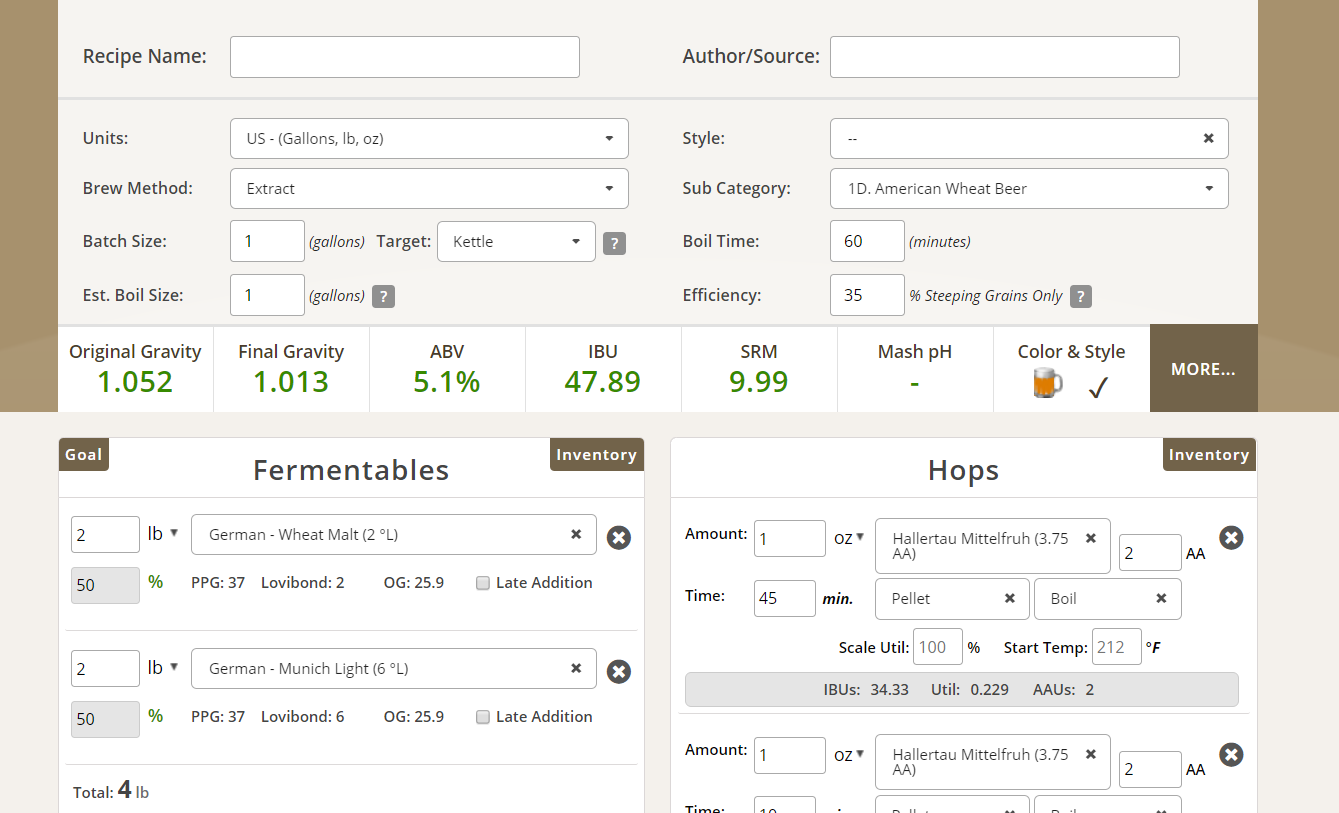Click the Wheat Malt amount field
This screenshot has width=1339, height=813.
point(105,535)
